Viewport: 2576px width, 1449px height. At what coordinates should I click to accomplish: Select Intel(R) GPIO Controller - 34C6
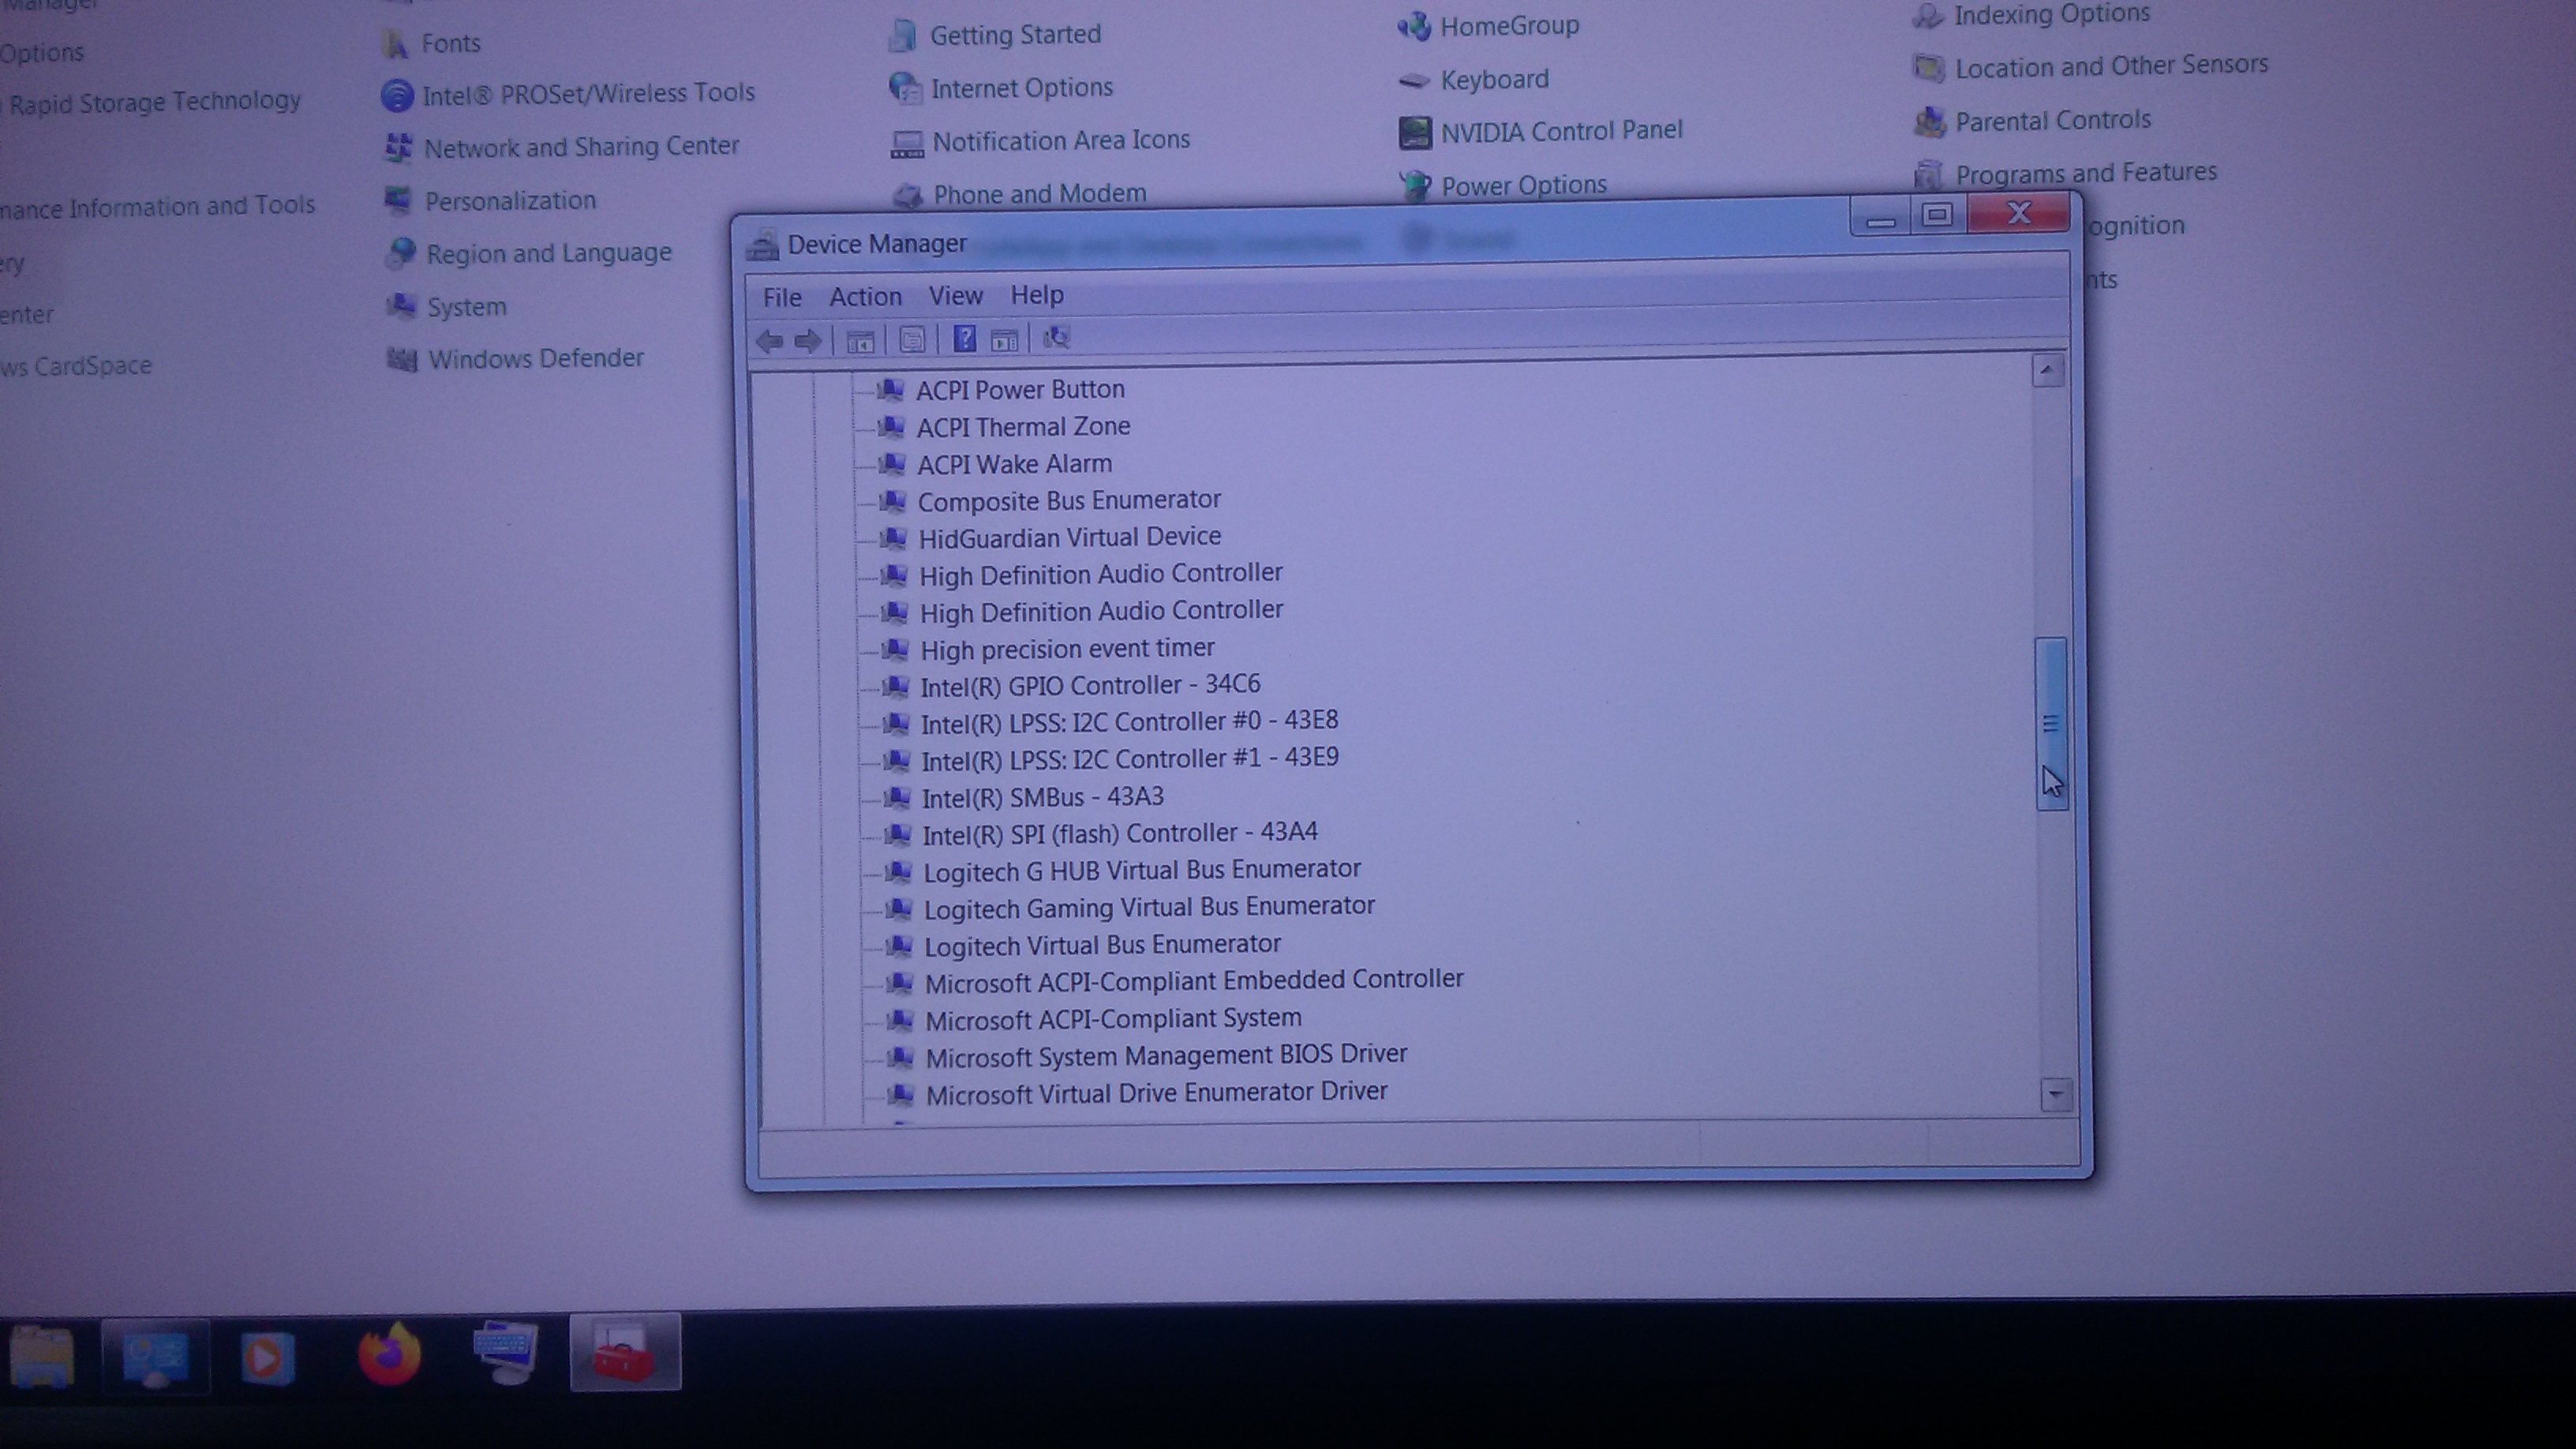pos(1090,685)
